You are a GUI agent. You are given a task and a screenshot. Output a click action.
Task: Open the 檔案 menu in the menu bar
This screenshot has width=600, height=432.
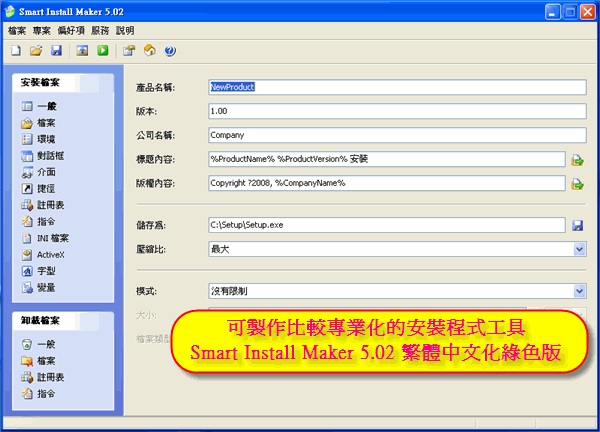(x=19, y=31)
